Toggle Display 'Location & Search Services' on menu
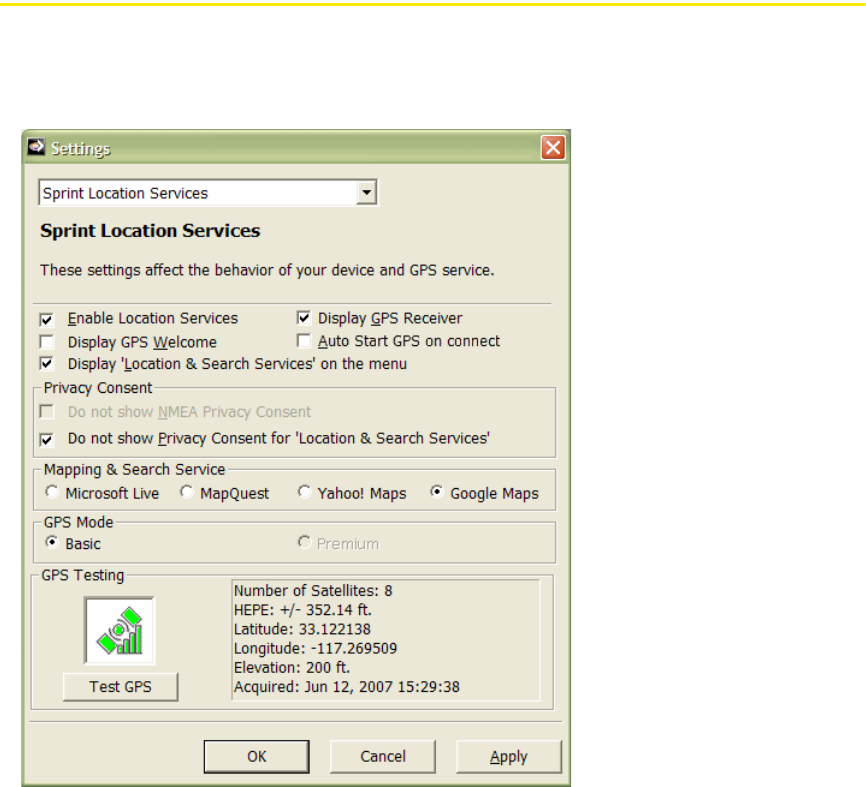This screenshot has width=866, height=787. [x=47, y=364]
